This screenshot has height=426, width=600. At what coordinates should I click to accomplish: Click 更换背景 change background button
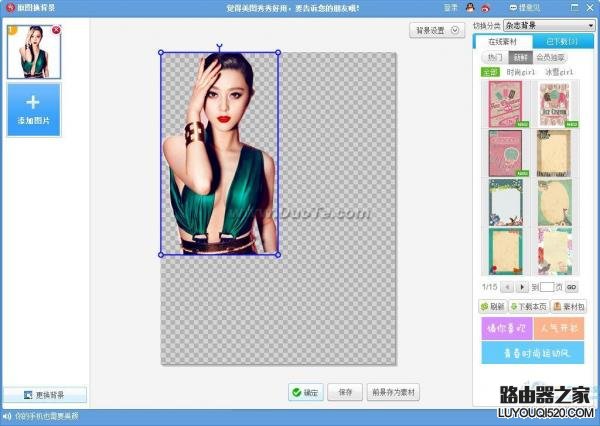pyautogui.click(x=45, y=395)
